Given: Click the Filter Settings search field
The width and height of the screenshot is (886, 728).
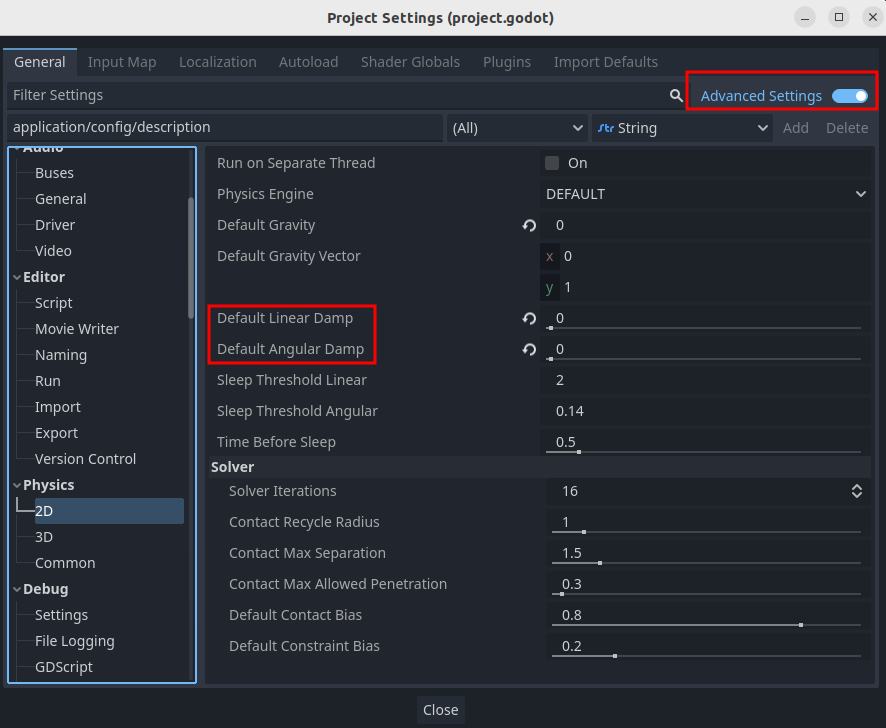Looking at the screenshot, I should [x=336, y=96].
